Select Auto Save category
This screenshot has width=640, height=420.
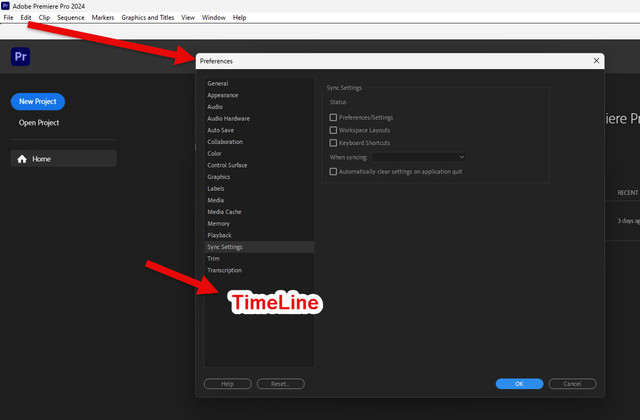(259, 130)
